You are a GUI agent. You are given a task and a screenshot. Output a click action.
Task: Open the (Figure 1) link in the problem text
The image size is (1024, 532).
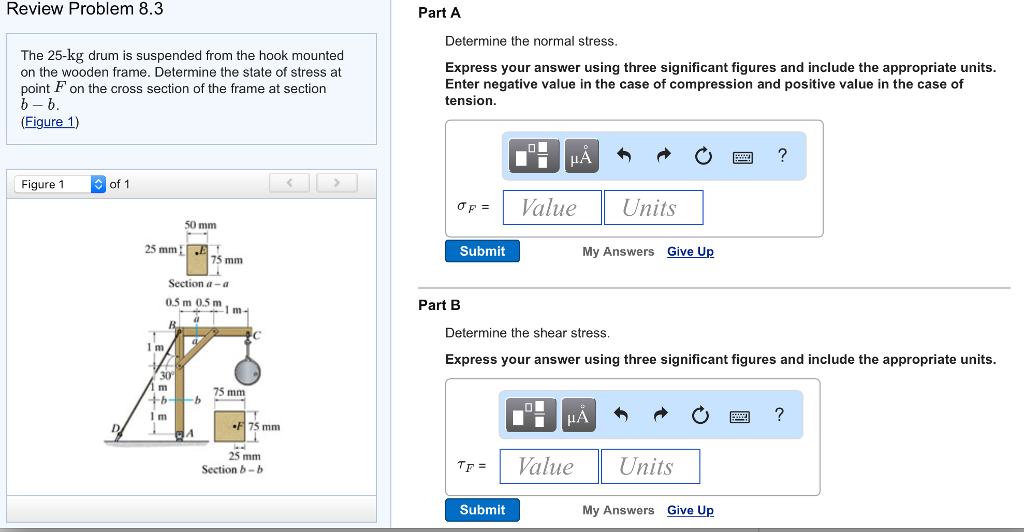pyautogui.click(x=50, y=121)
